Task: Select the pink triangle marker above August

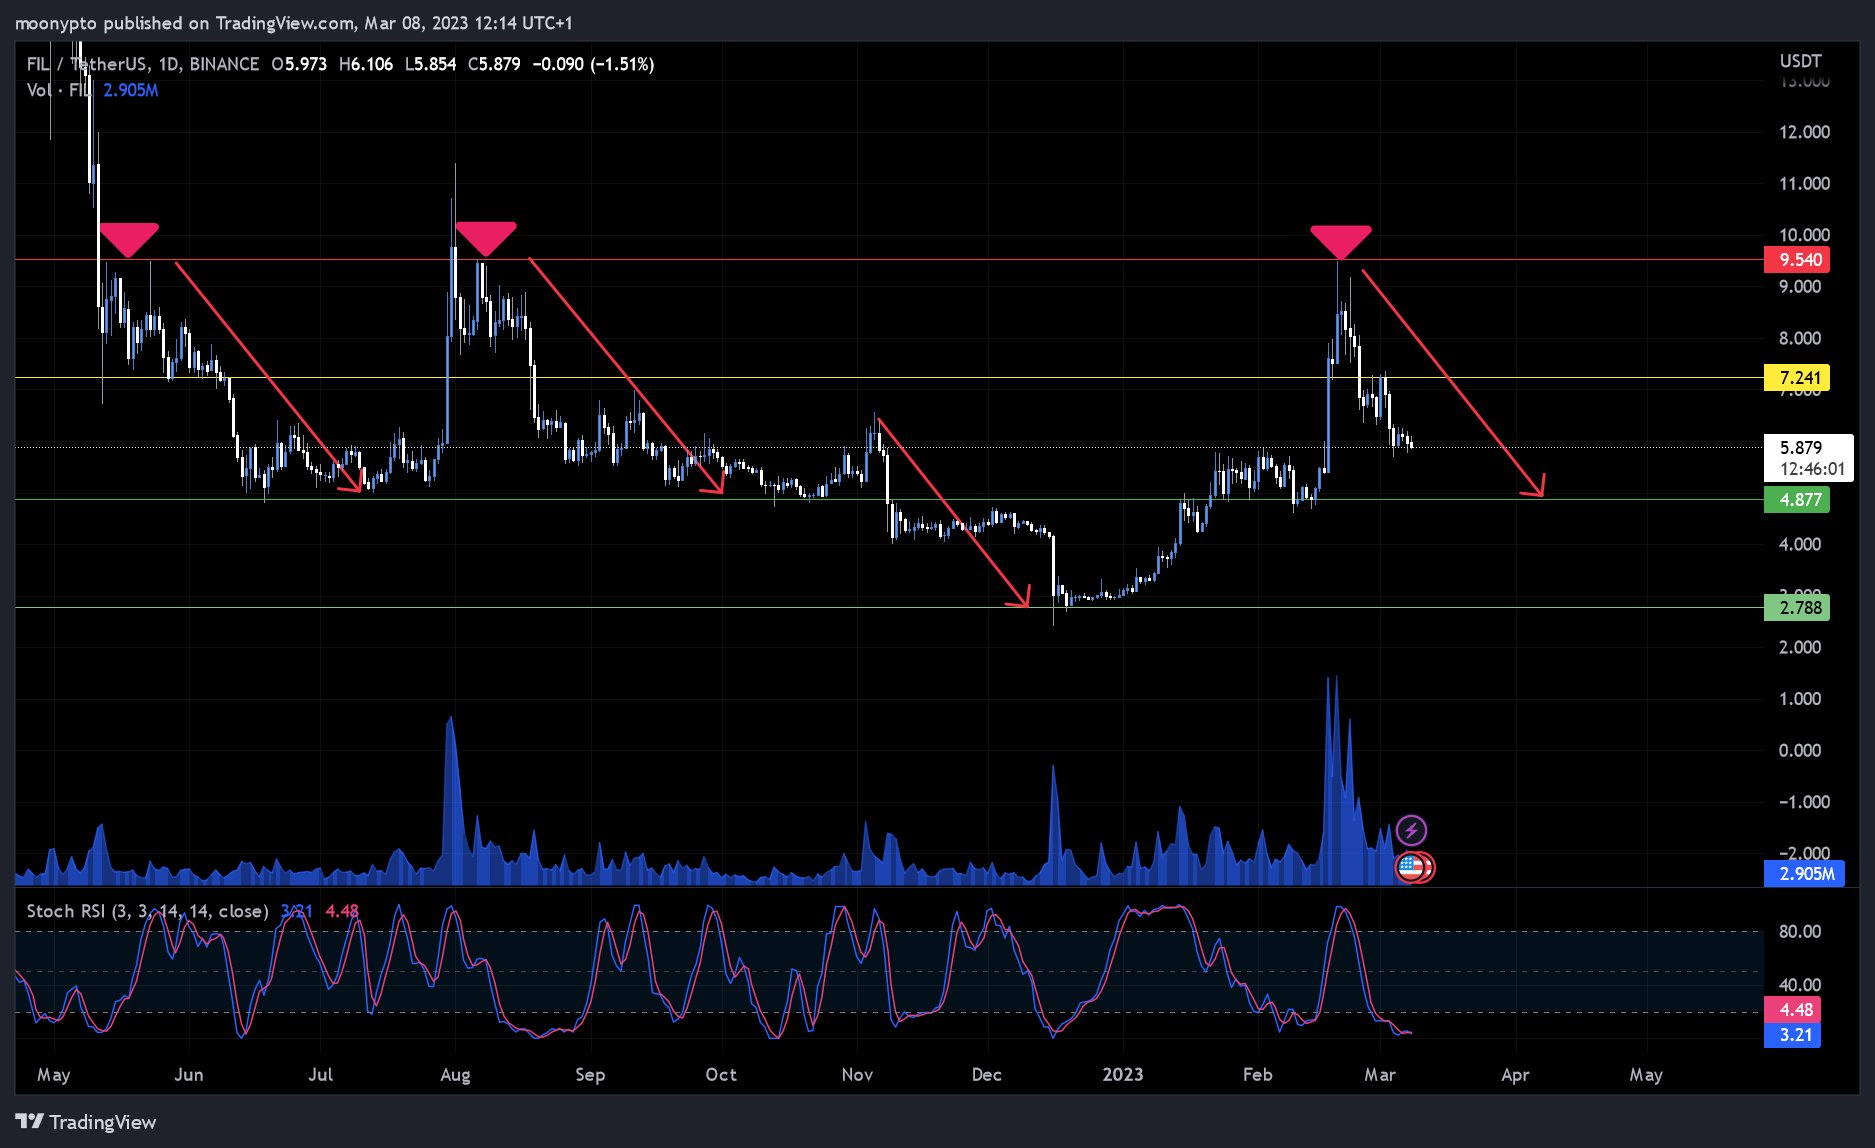Action: point(486,239)
